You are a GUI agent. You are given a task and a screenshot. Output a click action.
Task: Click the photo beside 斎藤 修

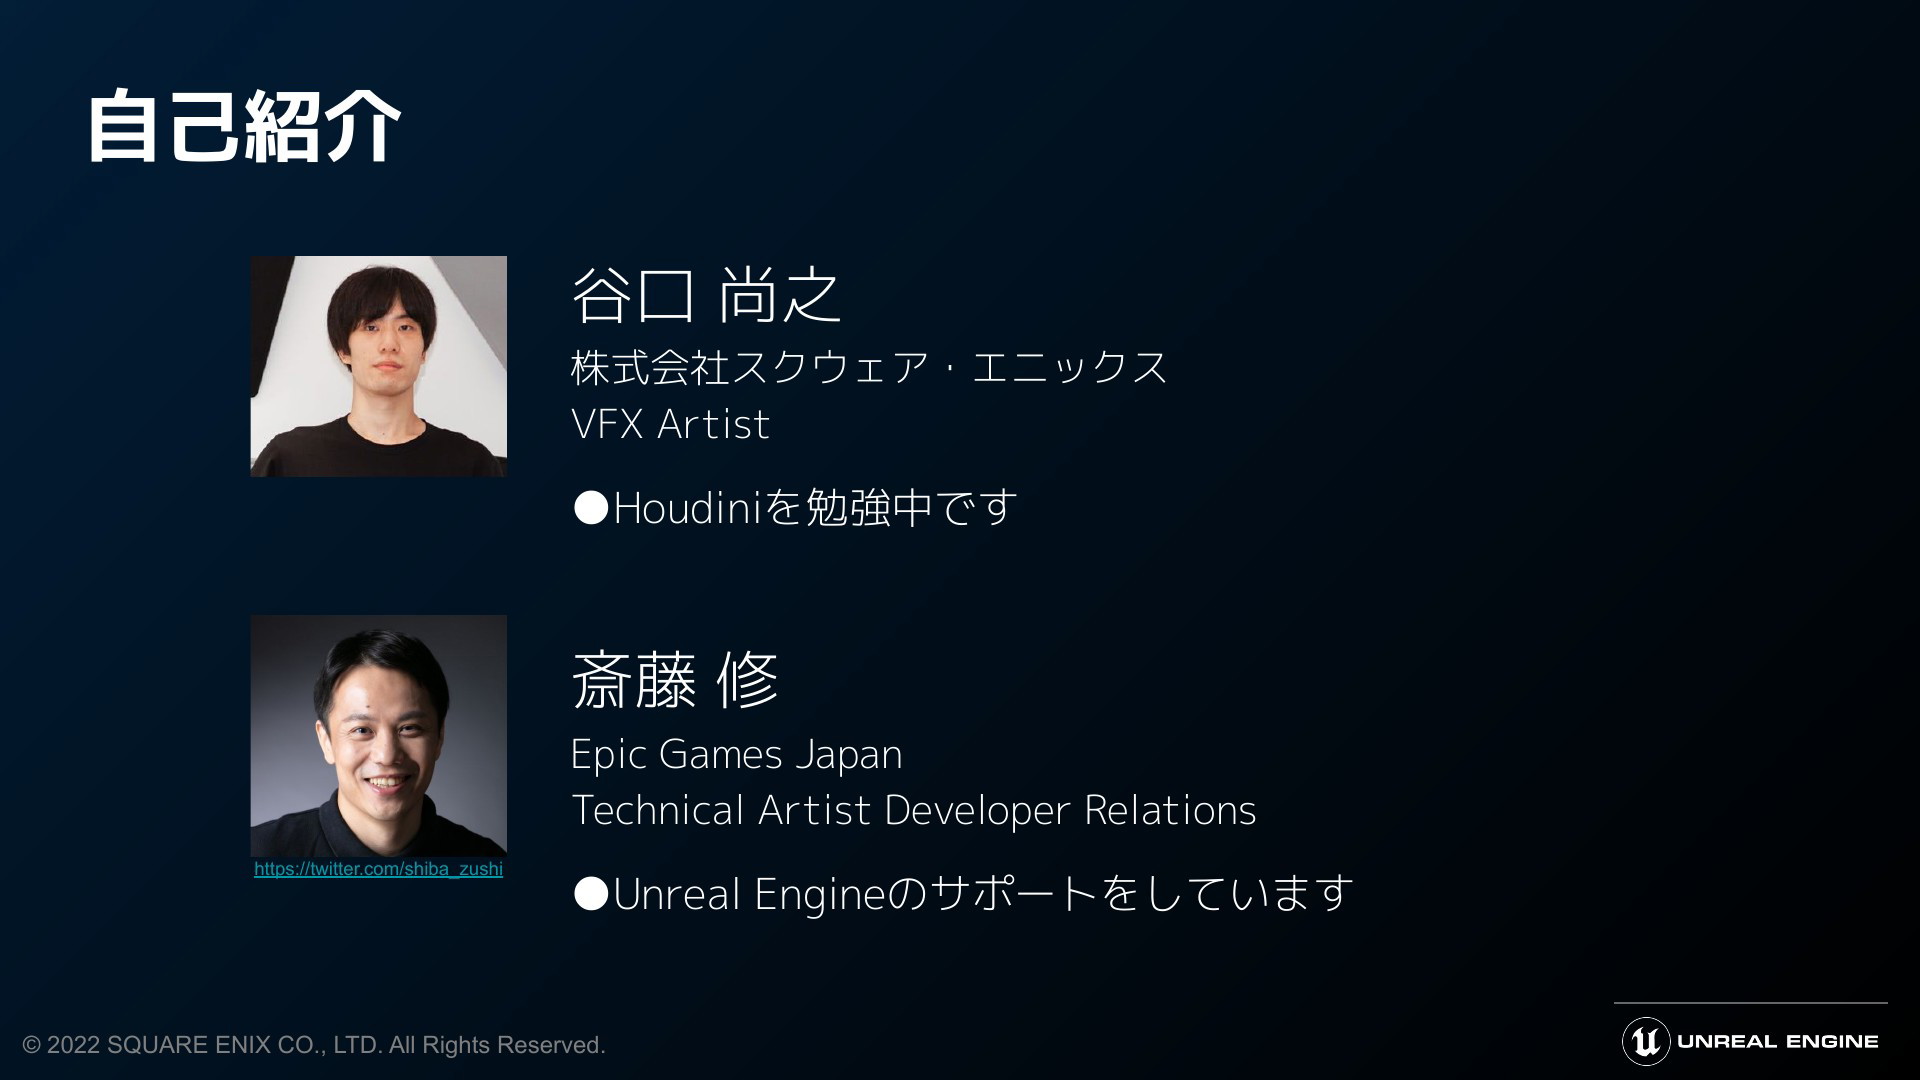(x=378, y=736)
